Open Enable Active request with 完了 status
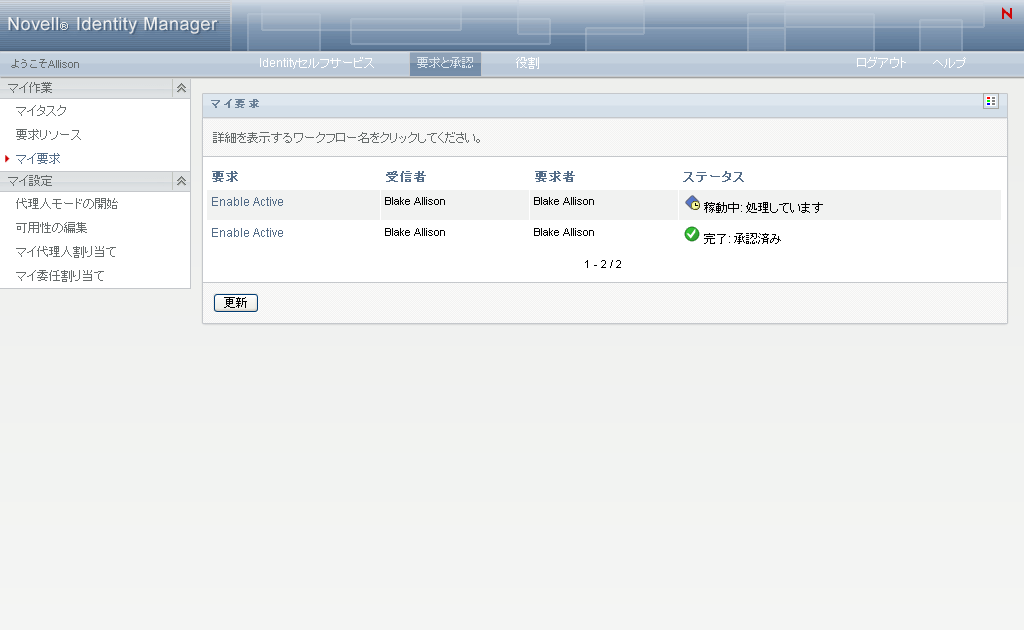1024x630 pixels. coord(247,232)
